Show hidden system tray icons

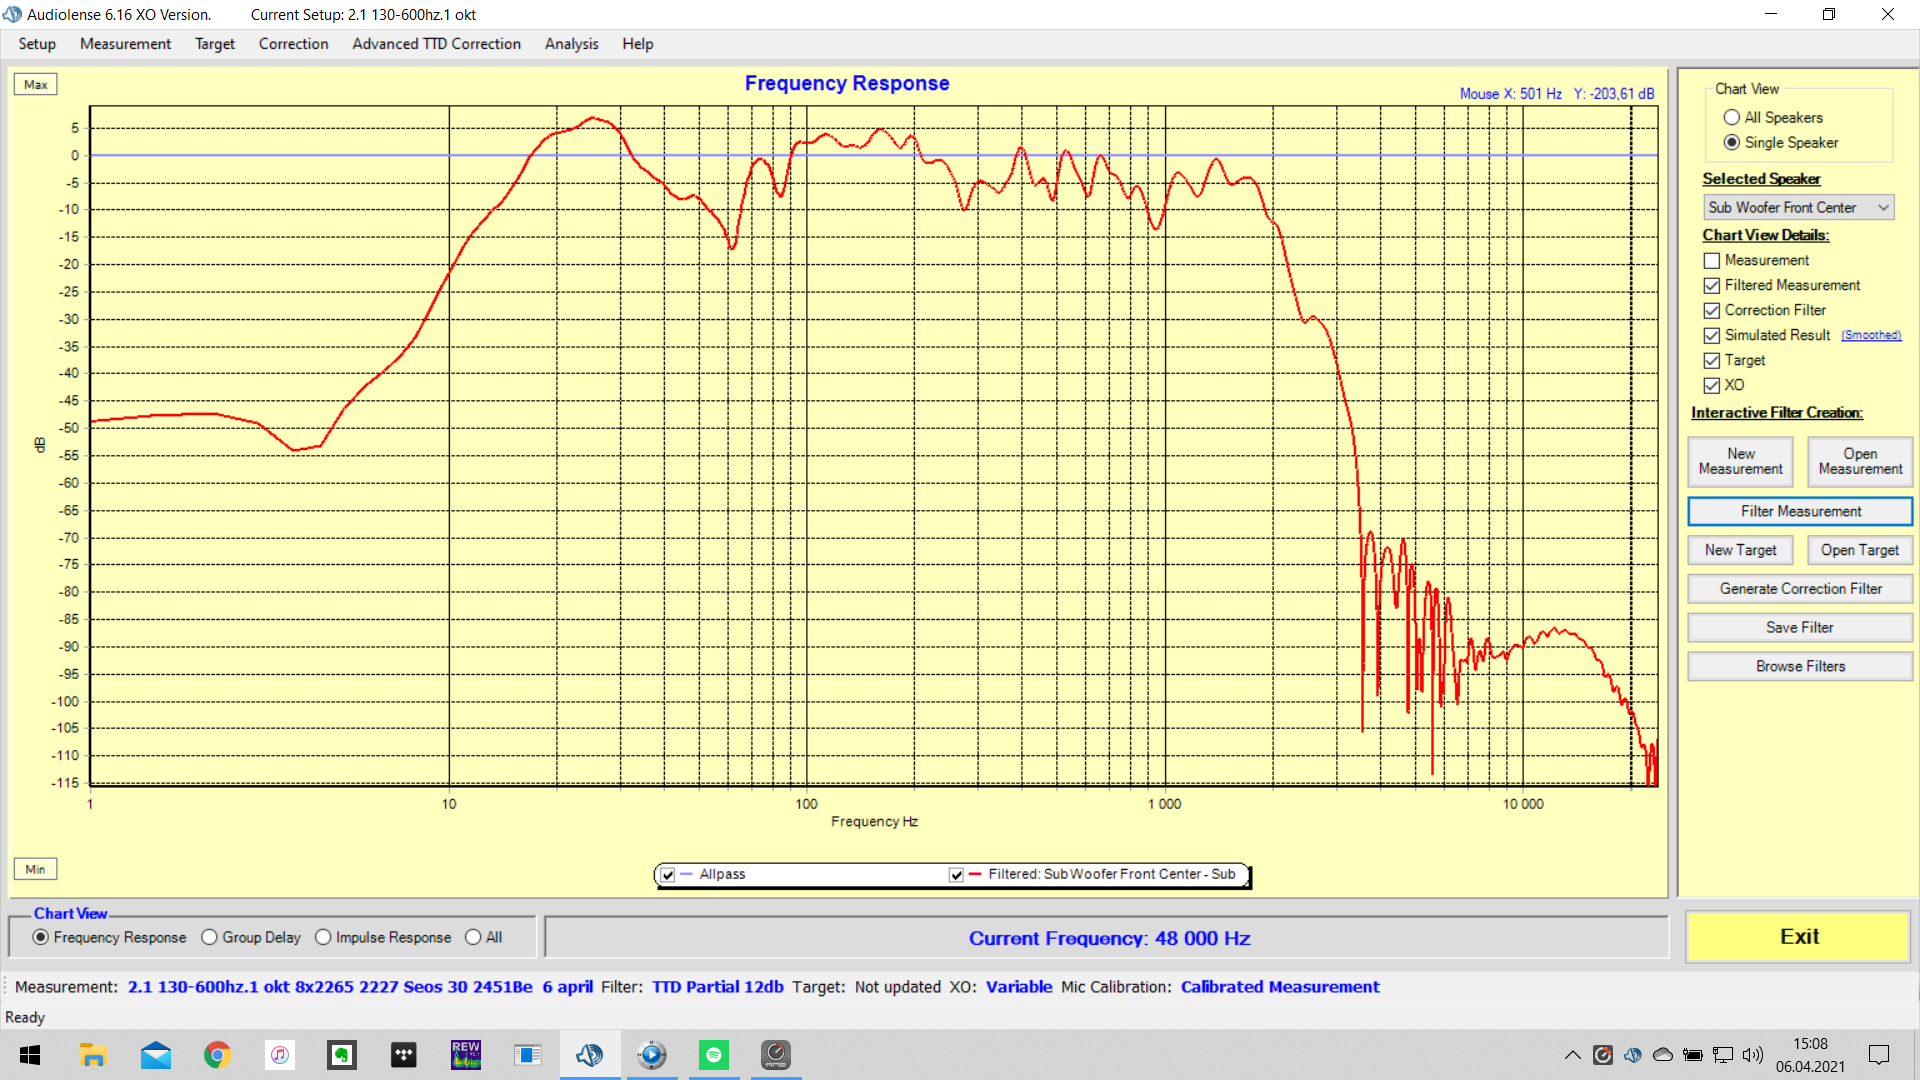1573,1055
